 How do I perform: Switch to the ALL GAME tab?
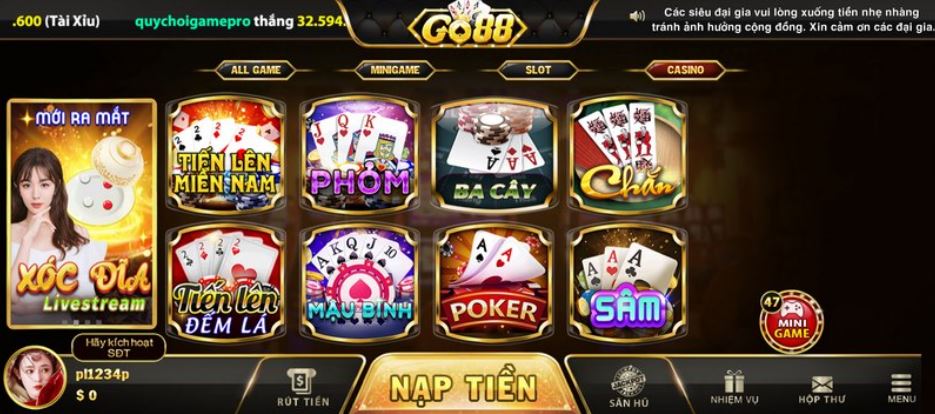coord(255,70)
